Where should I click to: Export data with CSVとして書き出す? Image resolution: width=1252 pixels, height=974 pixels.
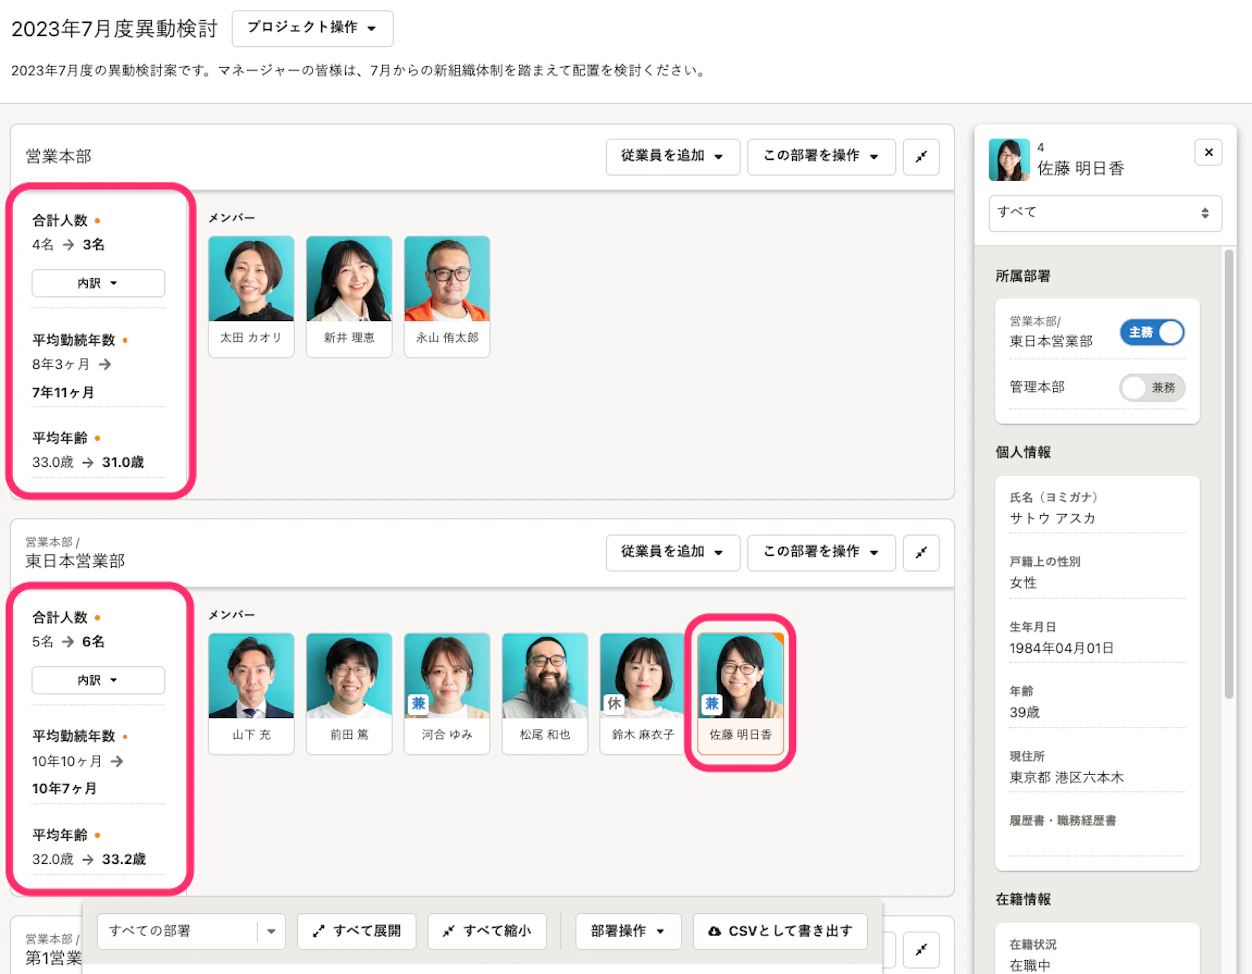[x=780, y=931]
